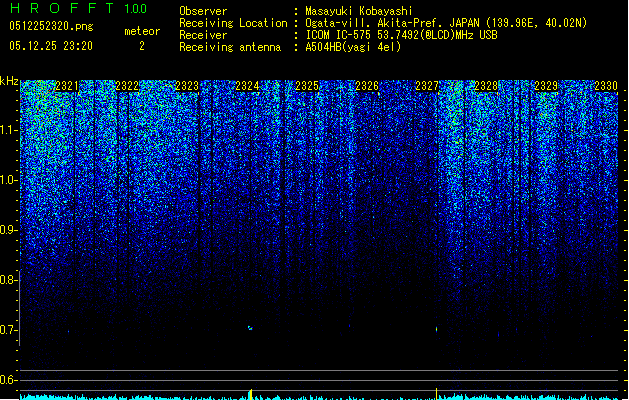Click the yellow power spike below 2327
629x400 pixels.
coord(436,394)
